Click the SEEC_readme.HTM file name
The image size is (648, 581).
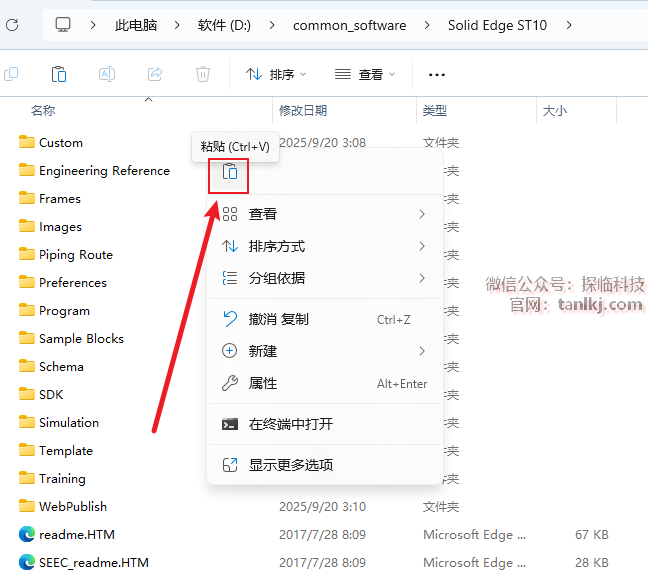pos(94,562)
